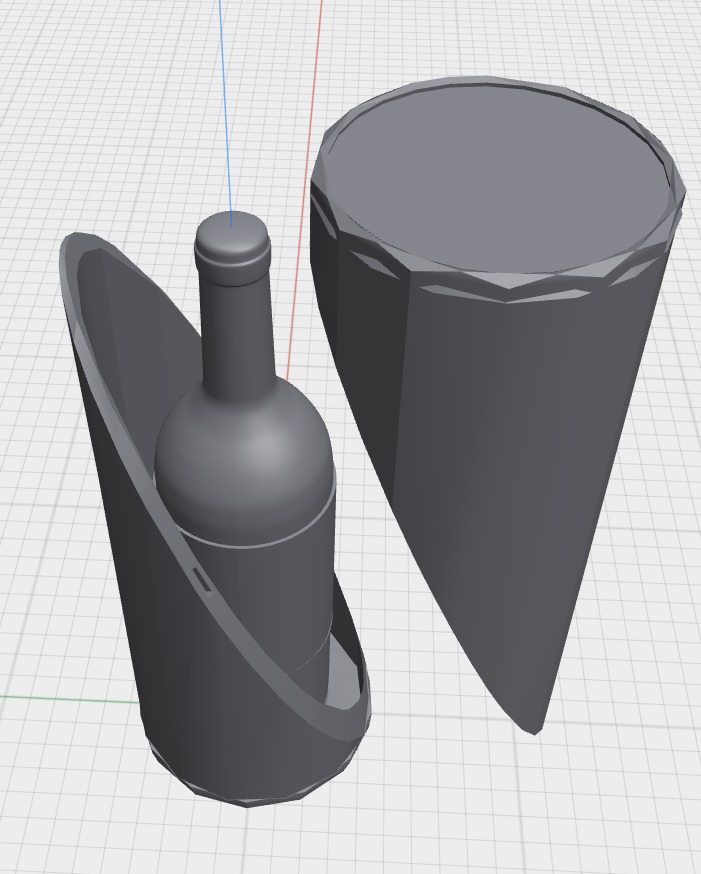Click the small rectangular slot on shell rim
Viewport: 701px width, 874px height.
point(202,580)
